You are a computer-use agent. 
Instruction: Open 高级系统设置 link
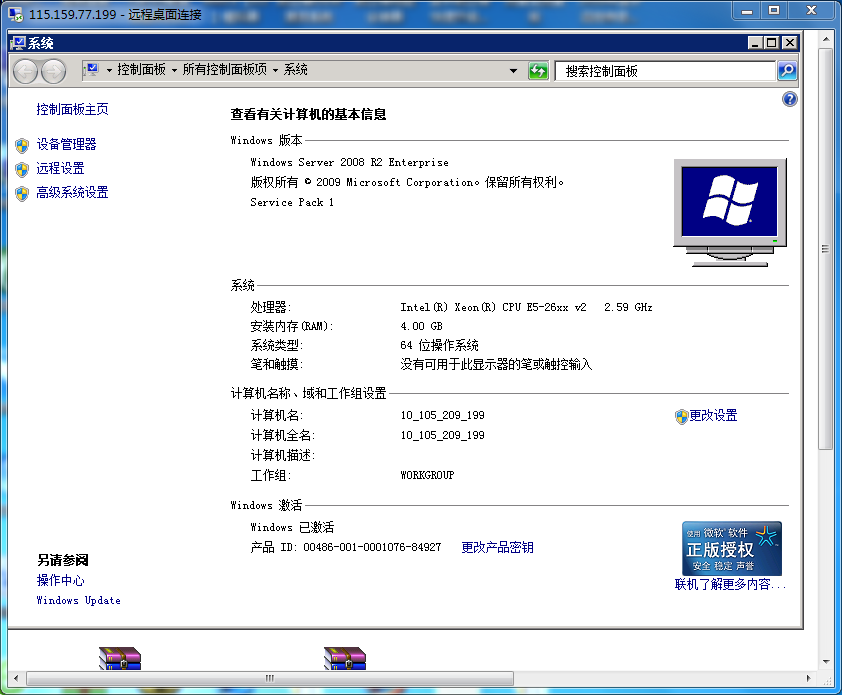click(72, 193)
